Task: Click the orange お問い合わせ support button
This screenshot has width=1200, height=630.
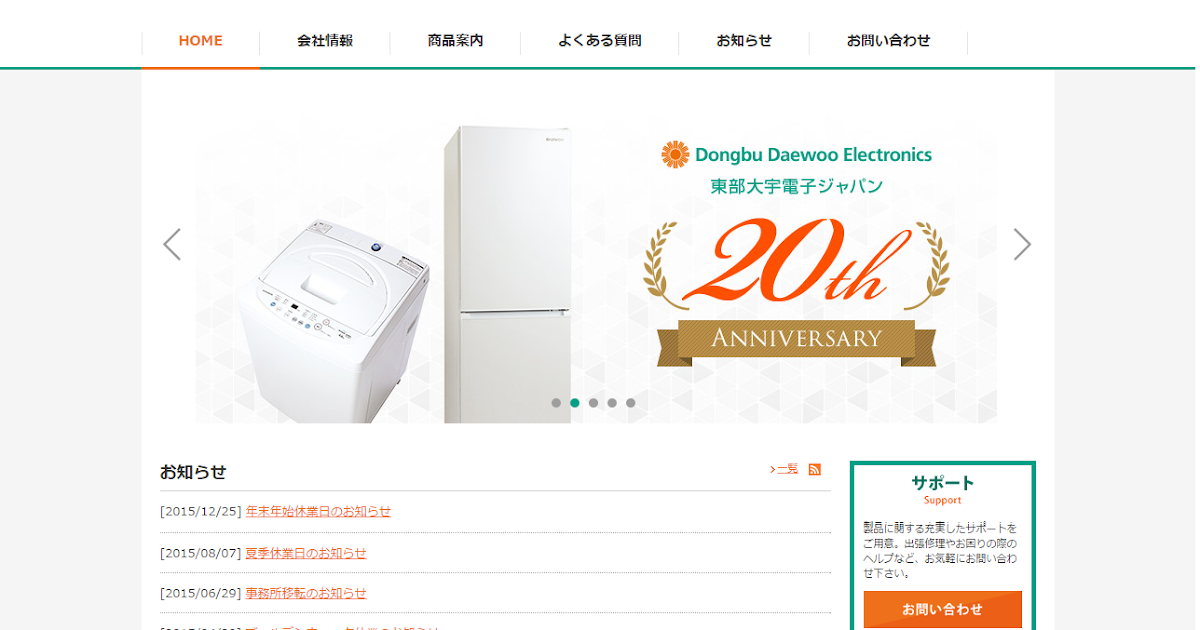Action: point(943,609)
